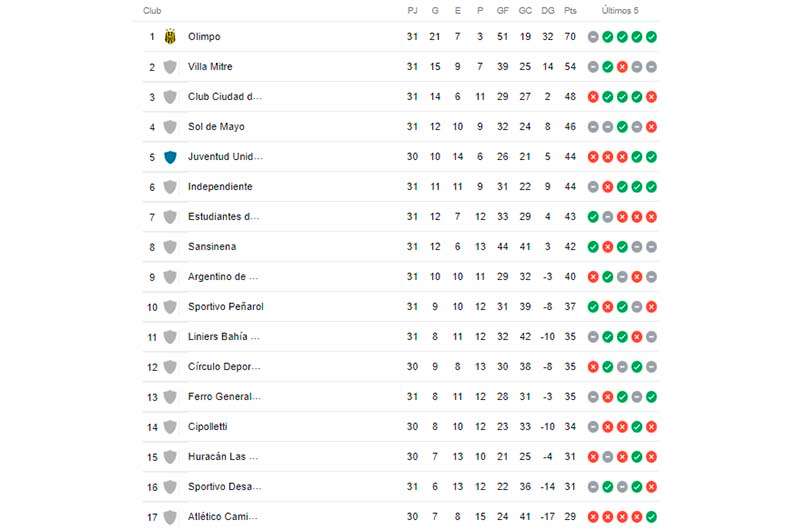Screen dimensions: 800x530
Task: Click the Club column header
Action: point(152,11)
